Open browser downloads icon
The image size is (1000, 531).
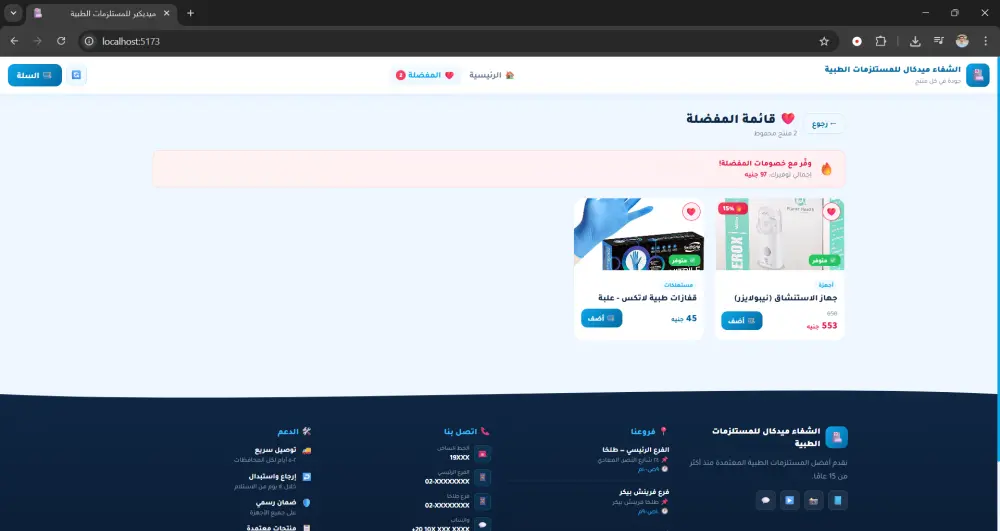tap(915, 41)
